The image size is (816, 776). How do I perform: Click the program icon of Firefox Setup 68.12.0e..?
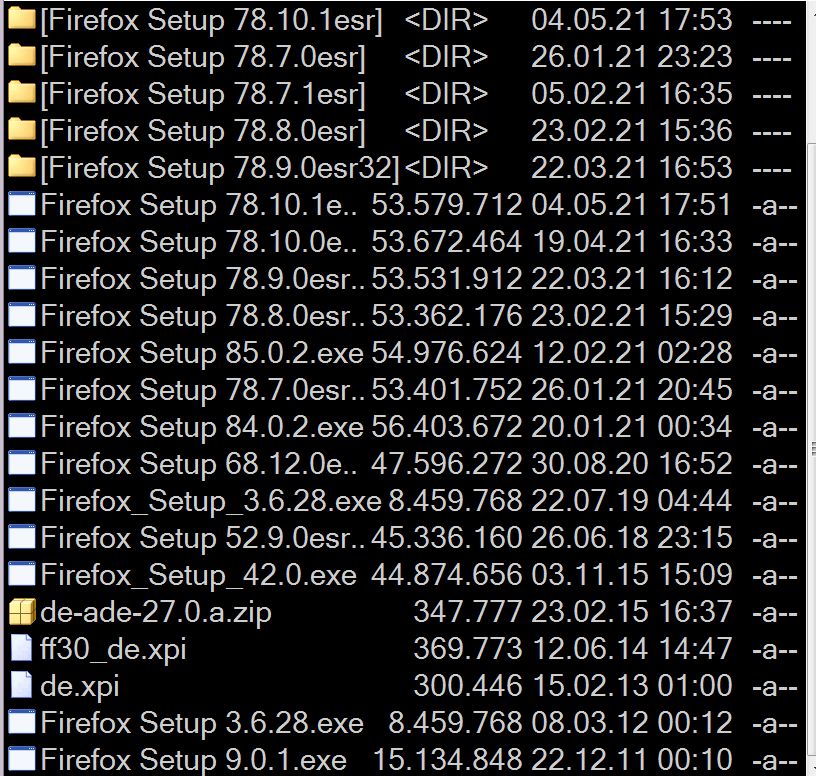(22, 462)
